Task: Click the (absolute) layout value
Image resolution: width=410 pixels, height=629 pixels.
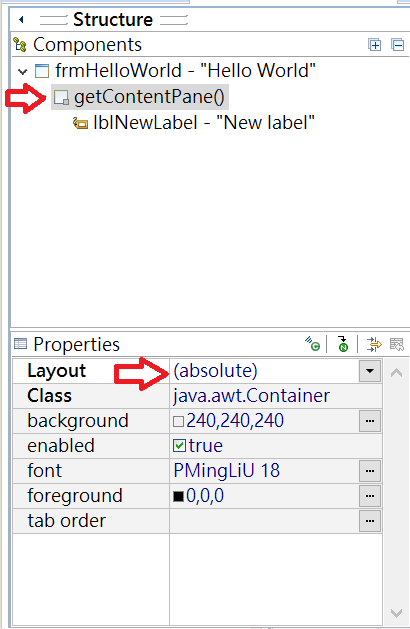Action: tap(215, 371)
